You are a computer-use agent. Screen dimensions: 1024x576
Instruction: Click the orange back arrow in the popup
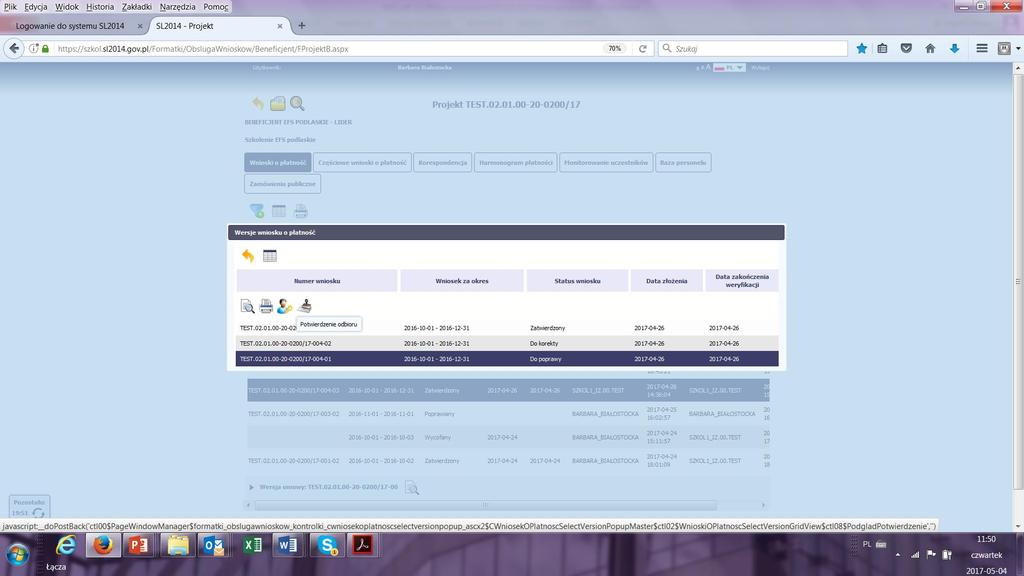point(248,256)
